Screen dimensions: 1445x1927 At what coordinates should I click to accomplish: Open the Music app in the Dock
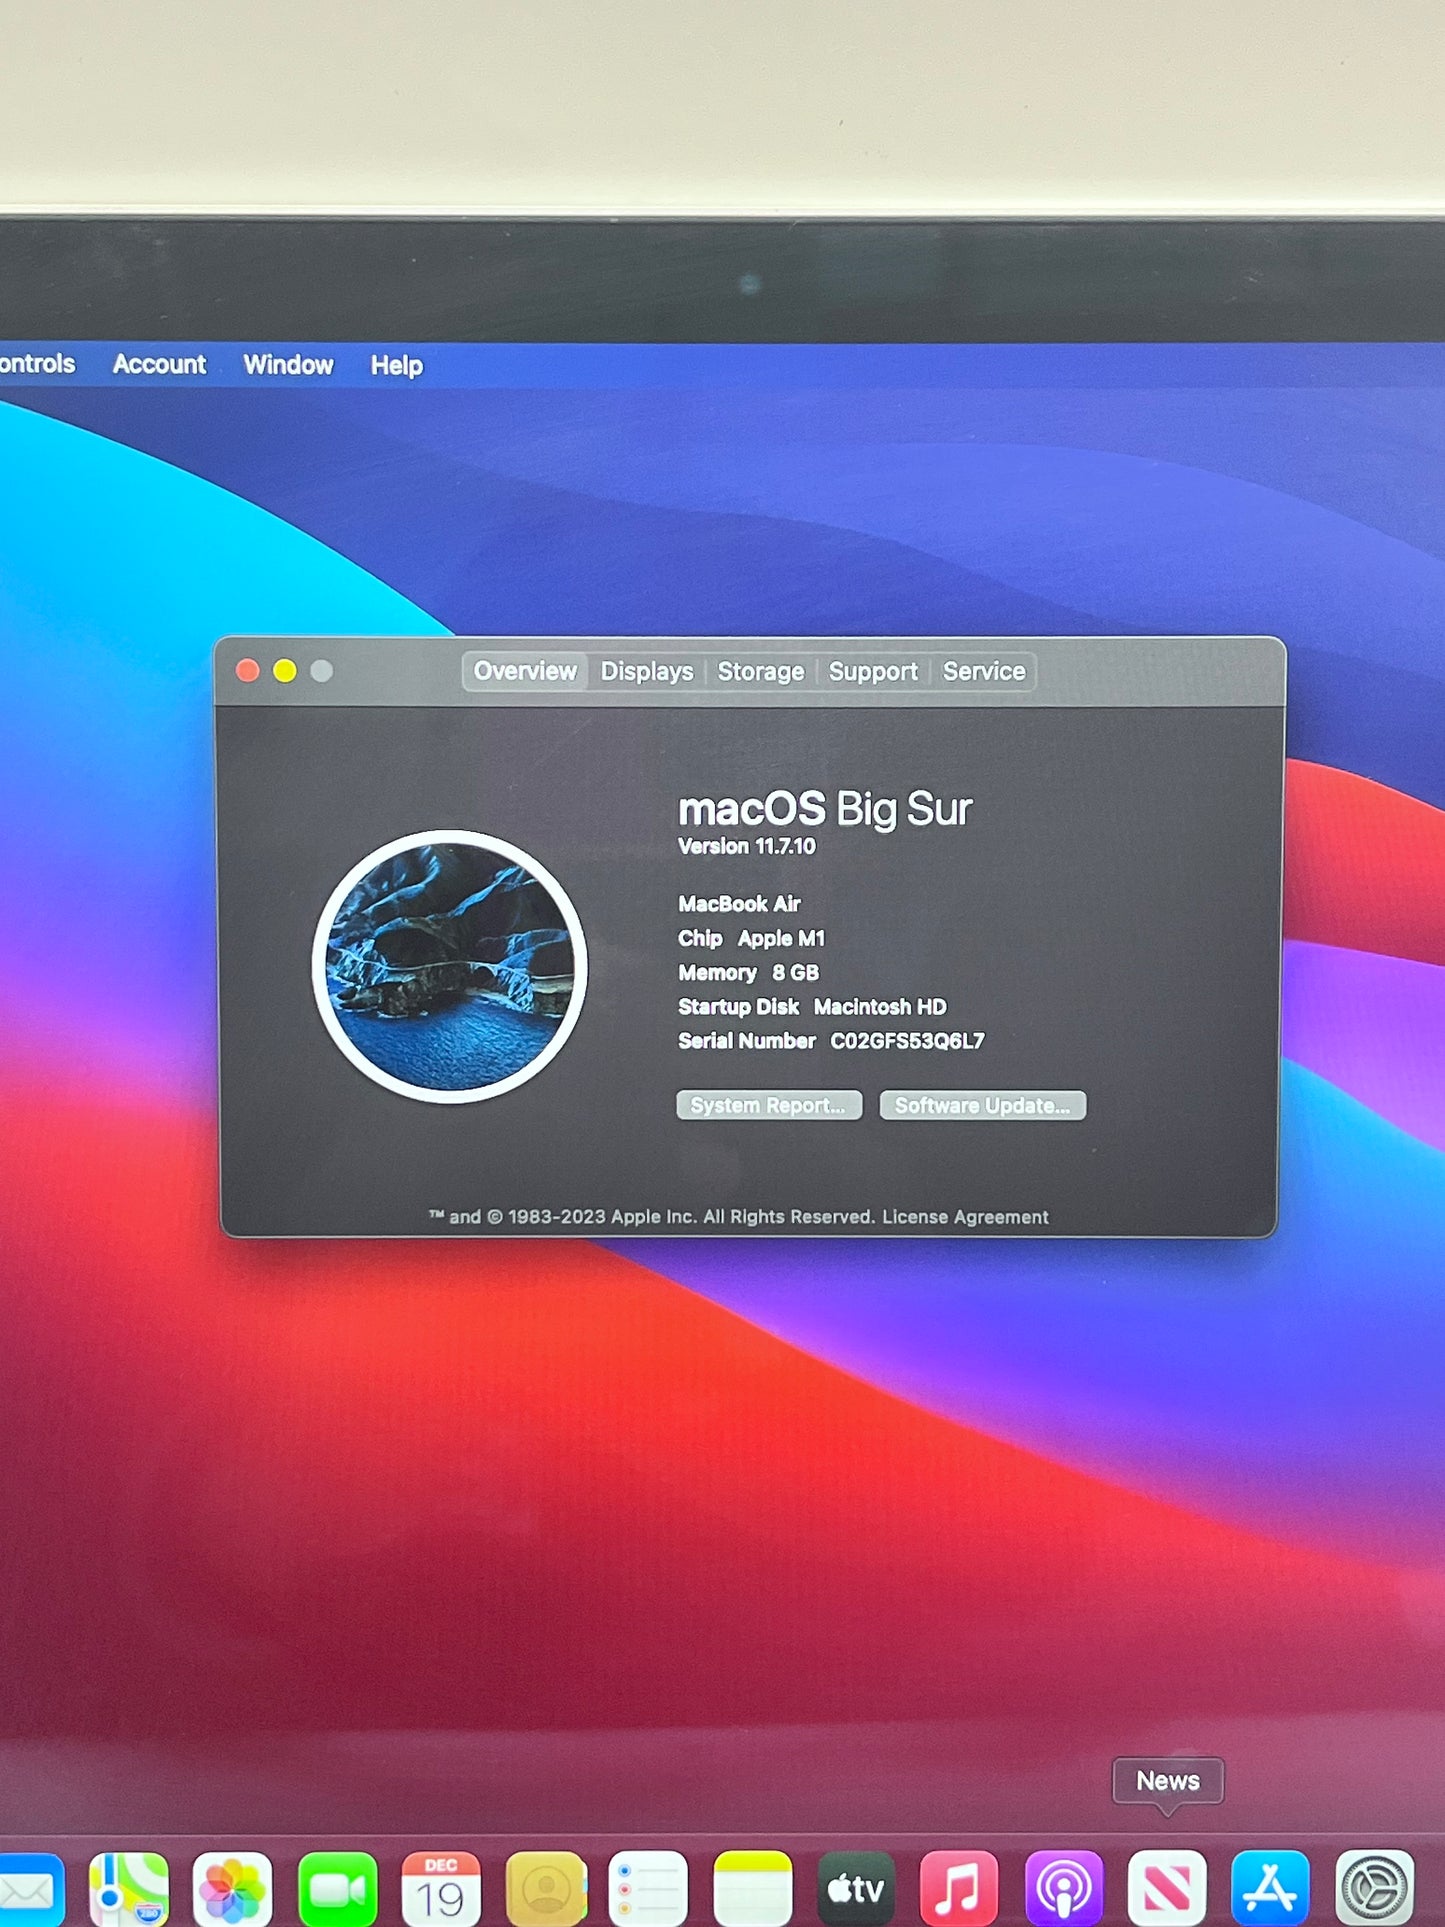[959, 1889]
